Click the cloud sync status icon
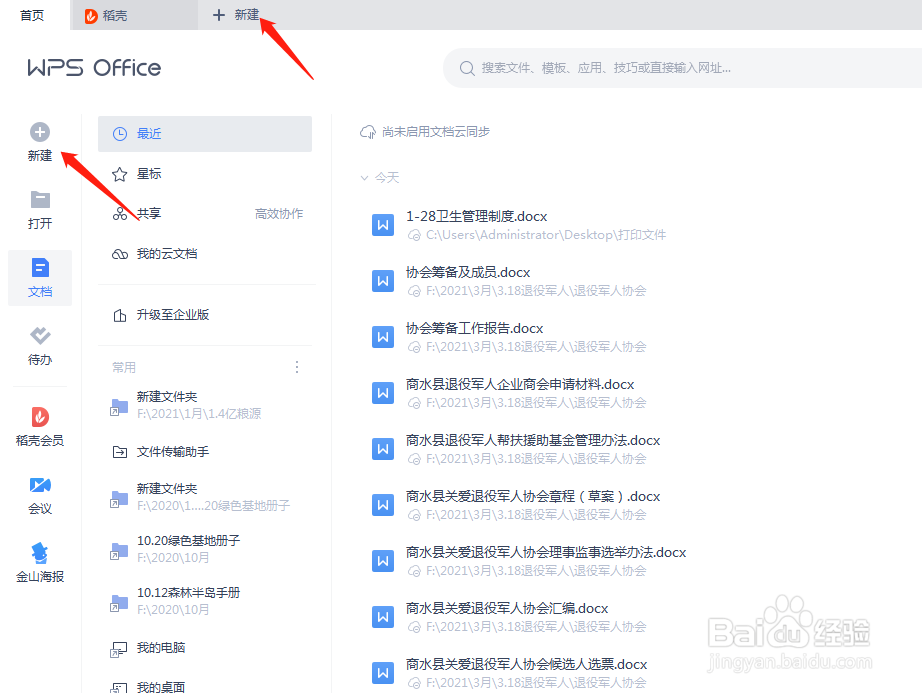This screenshot has height=693, width=922. tap(368, 132)
